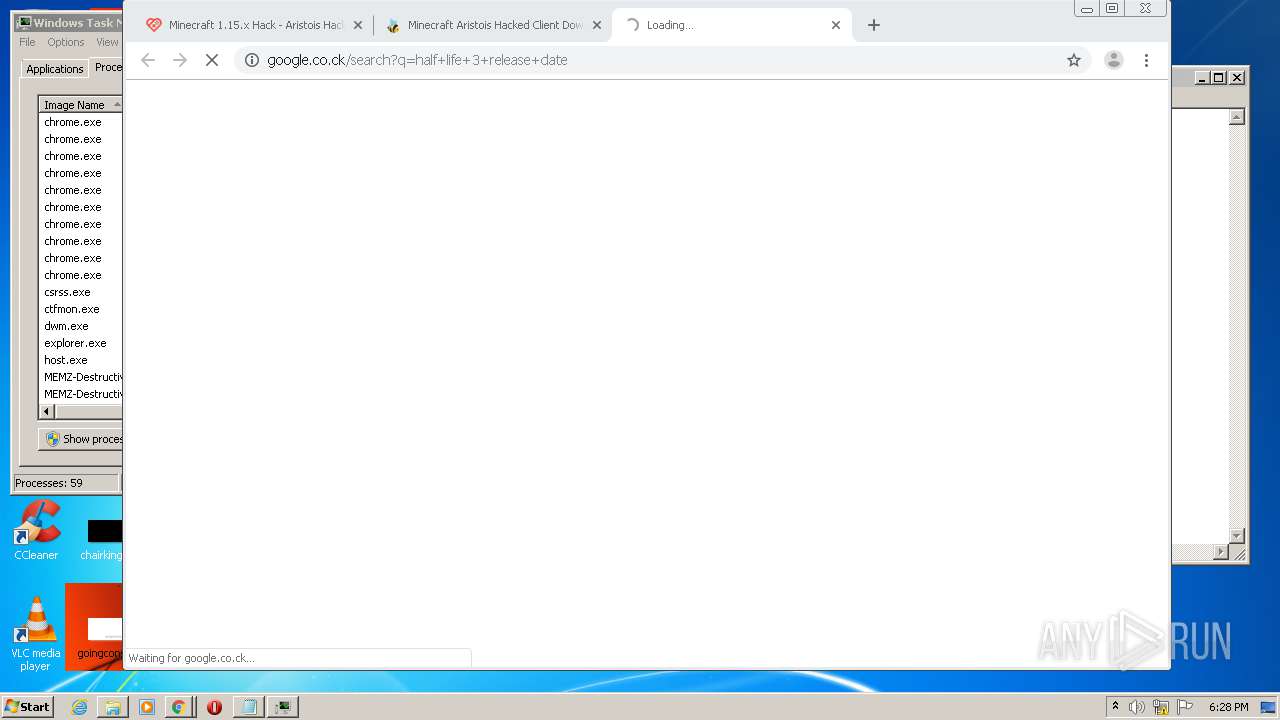
Task: Click Notepad taskbar button
Action: 249,707
